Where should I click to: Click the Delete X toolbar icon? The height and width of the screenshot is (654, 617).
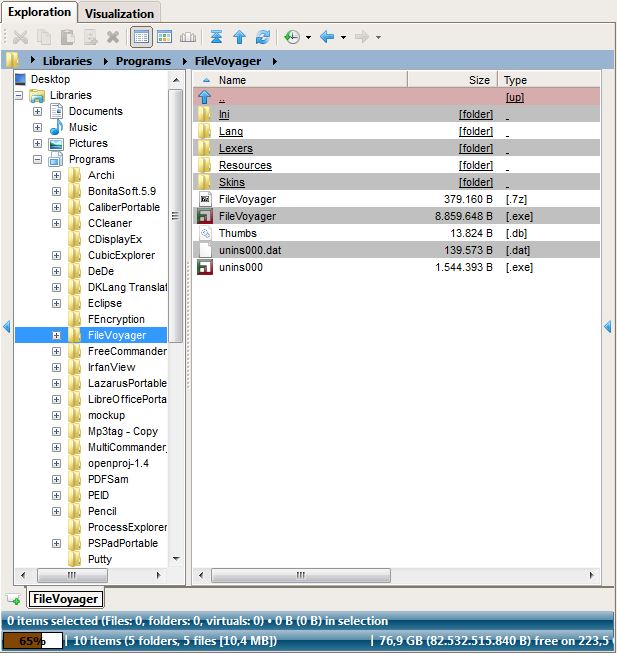[113, 38]
